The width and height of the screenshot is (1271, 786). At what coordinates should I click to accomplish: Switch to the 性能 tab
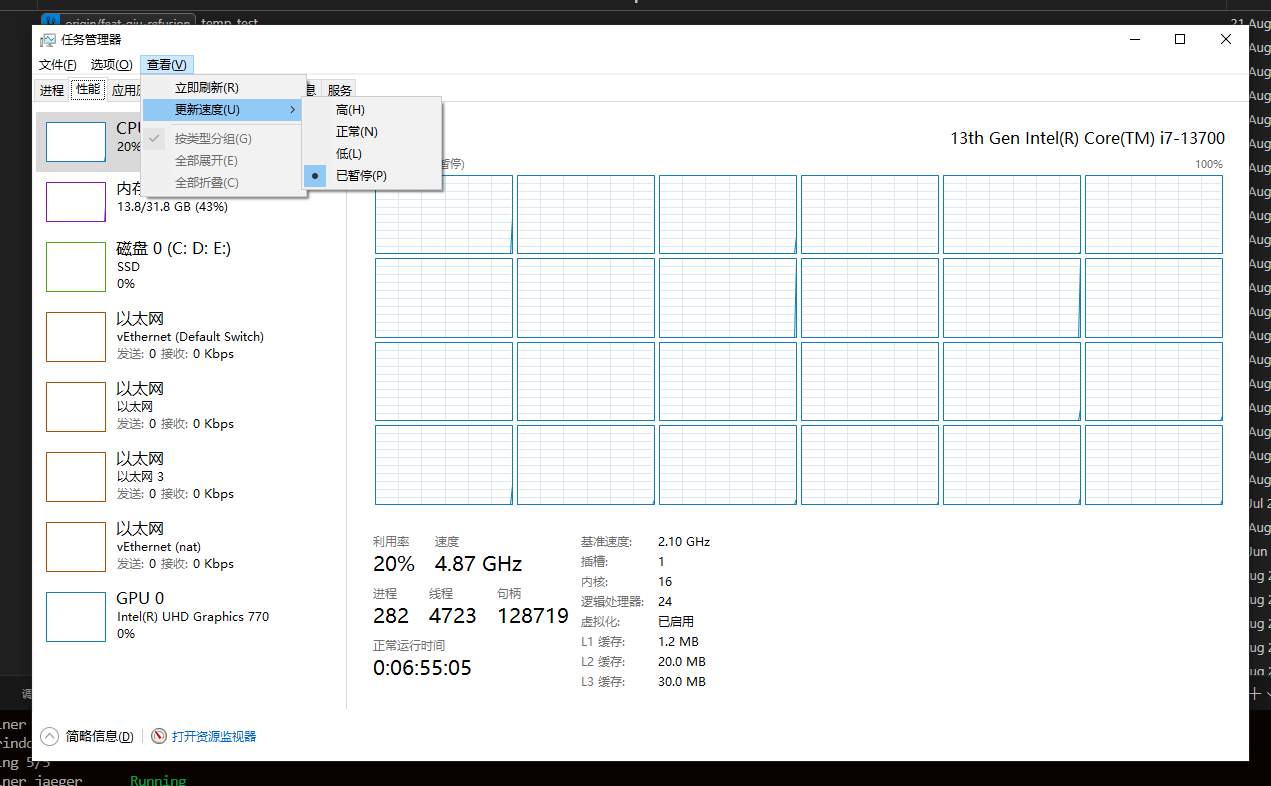coord(88,89)
